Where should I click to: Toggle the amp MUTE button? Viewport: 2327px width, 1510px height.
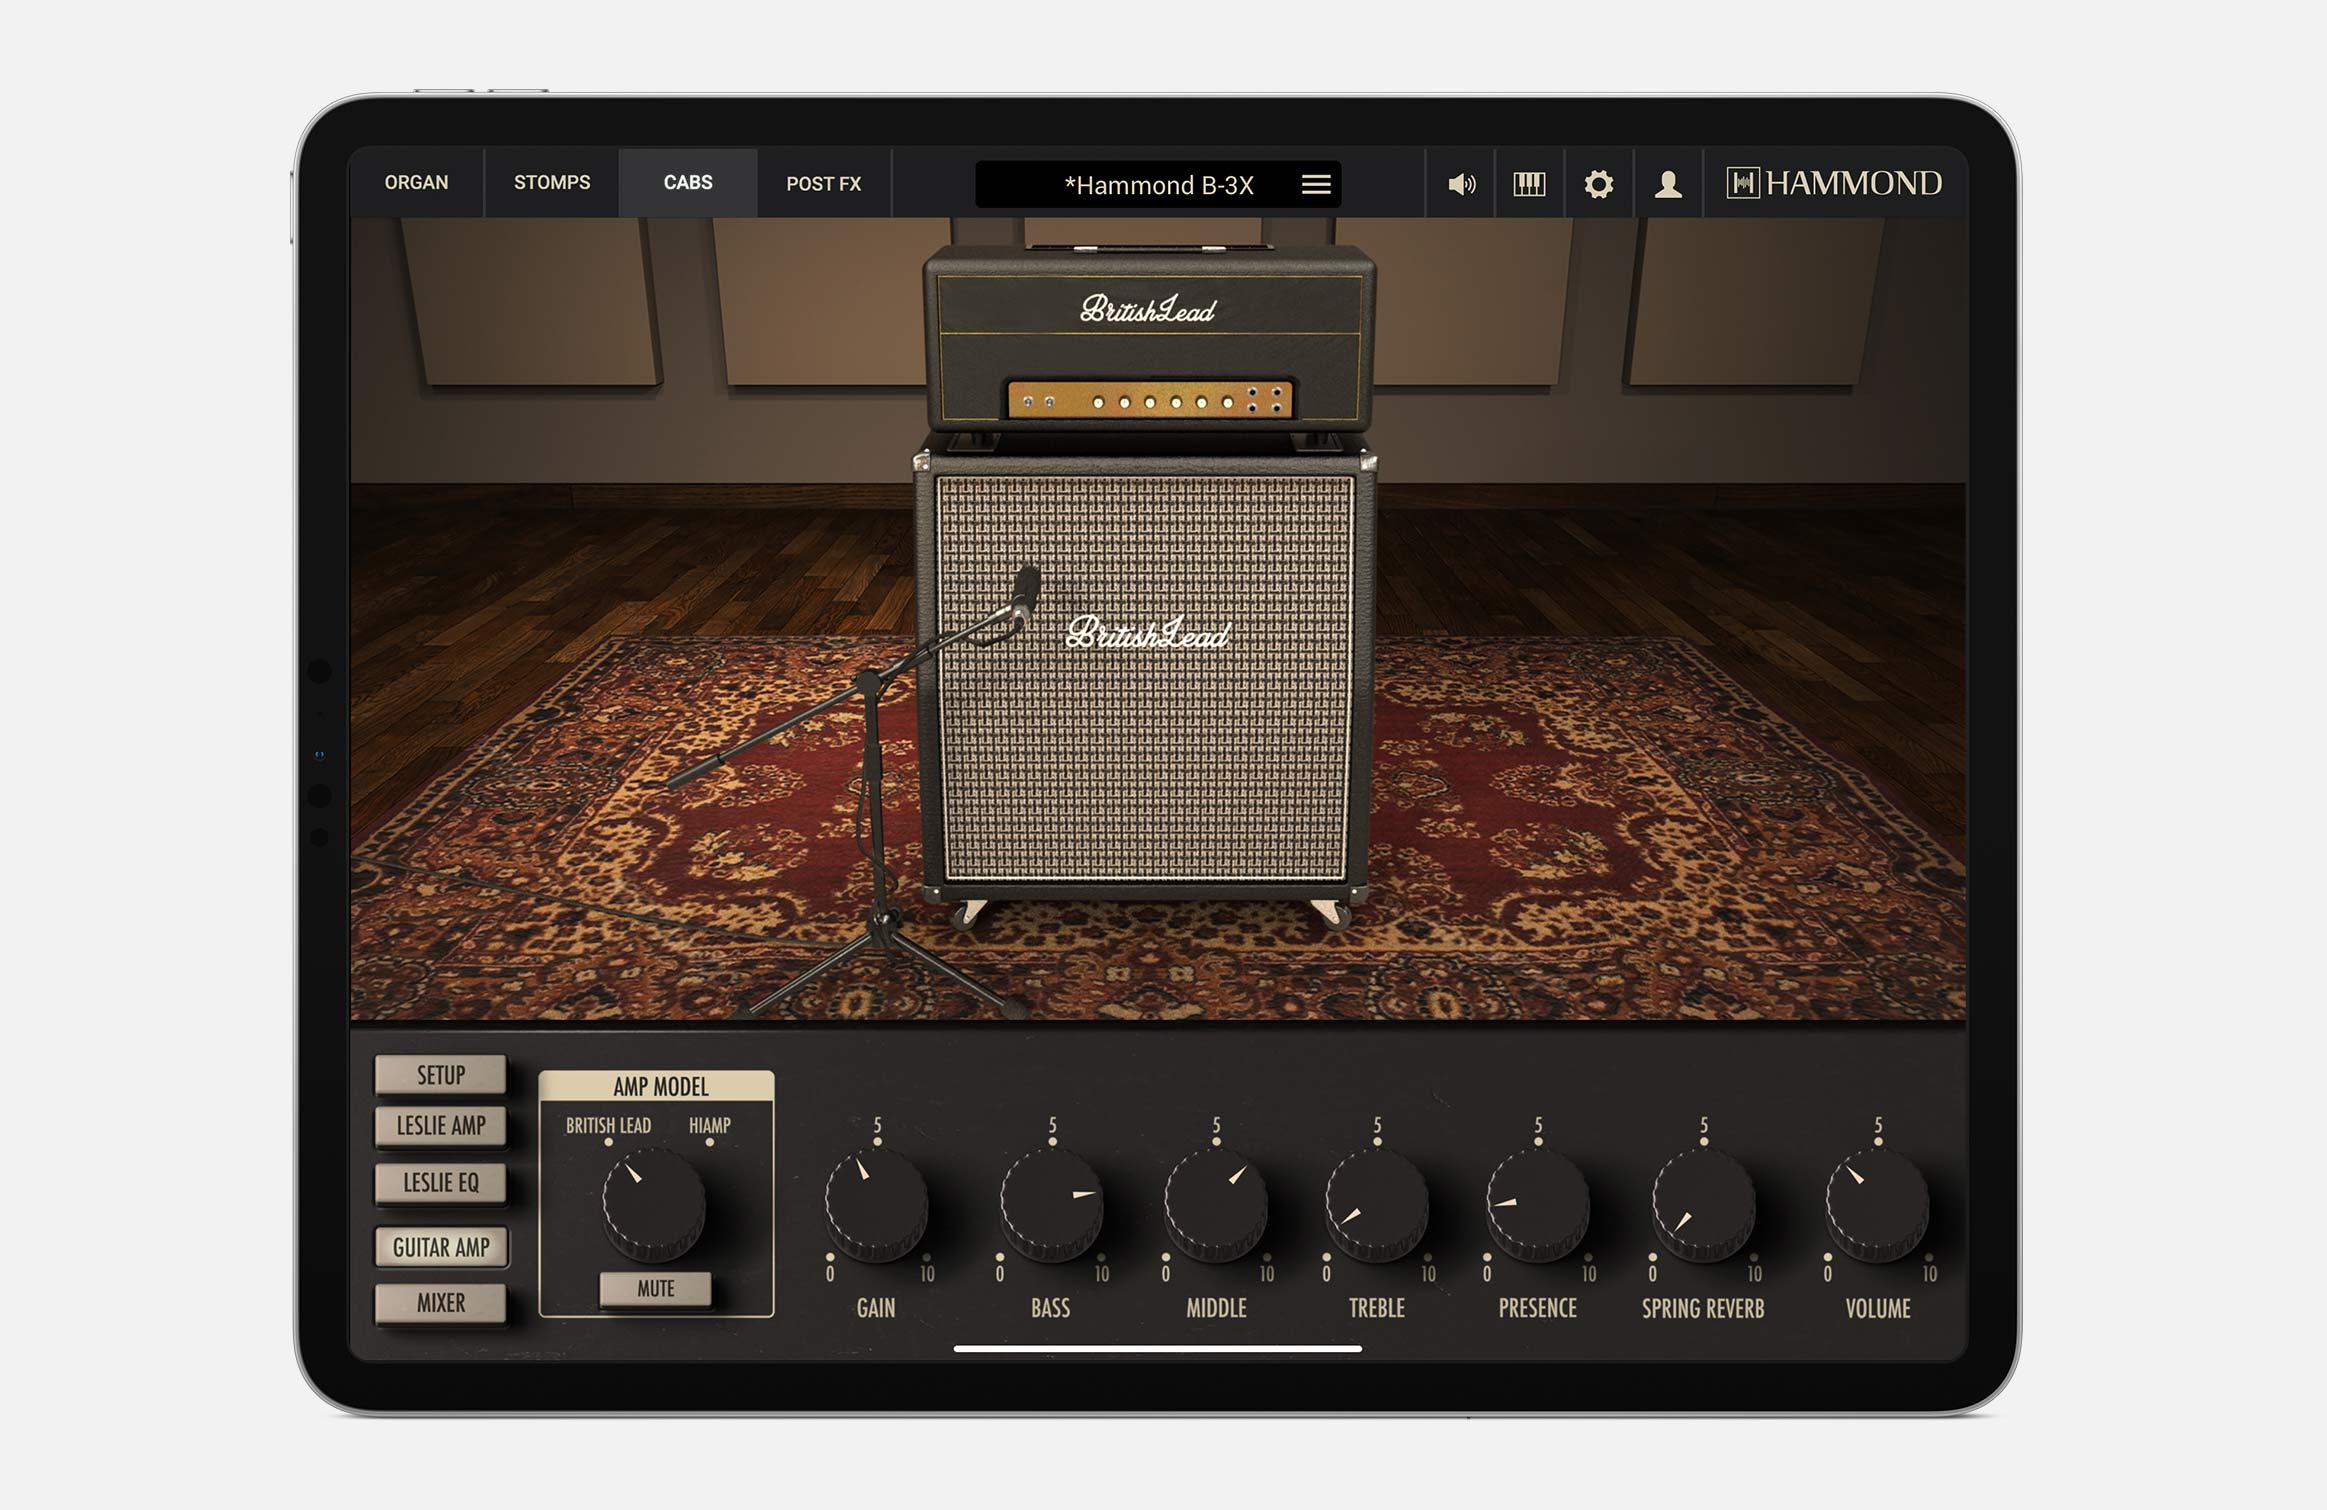point(655,1289)
